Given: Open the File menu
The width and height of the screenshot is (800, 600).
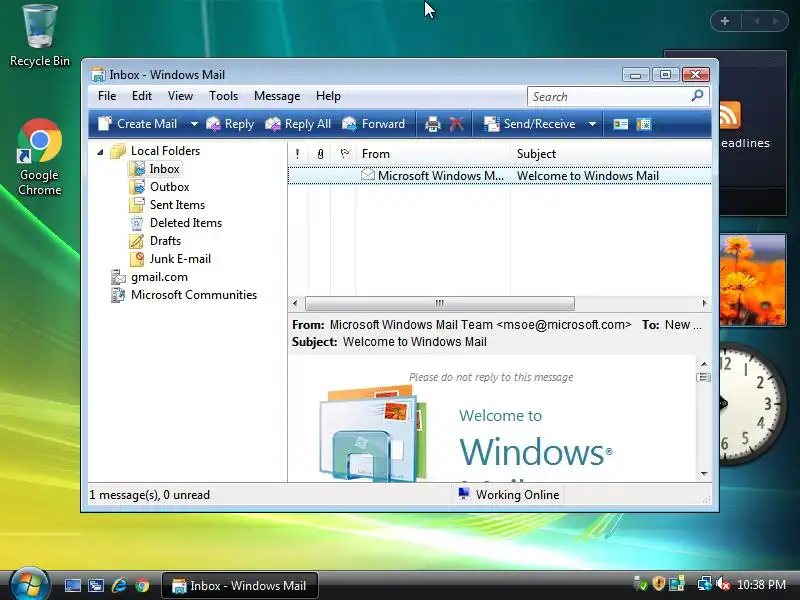Looking at the screenshot, I should point(107,96).
